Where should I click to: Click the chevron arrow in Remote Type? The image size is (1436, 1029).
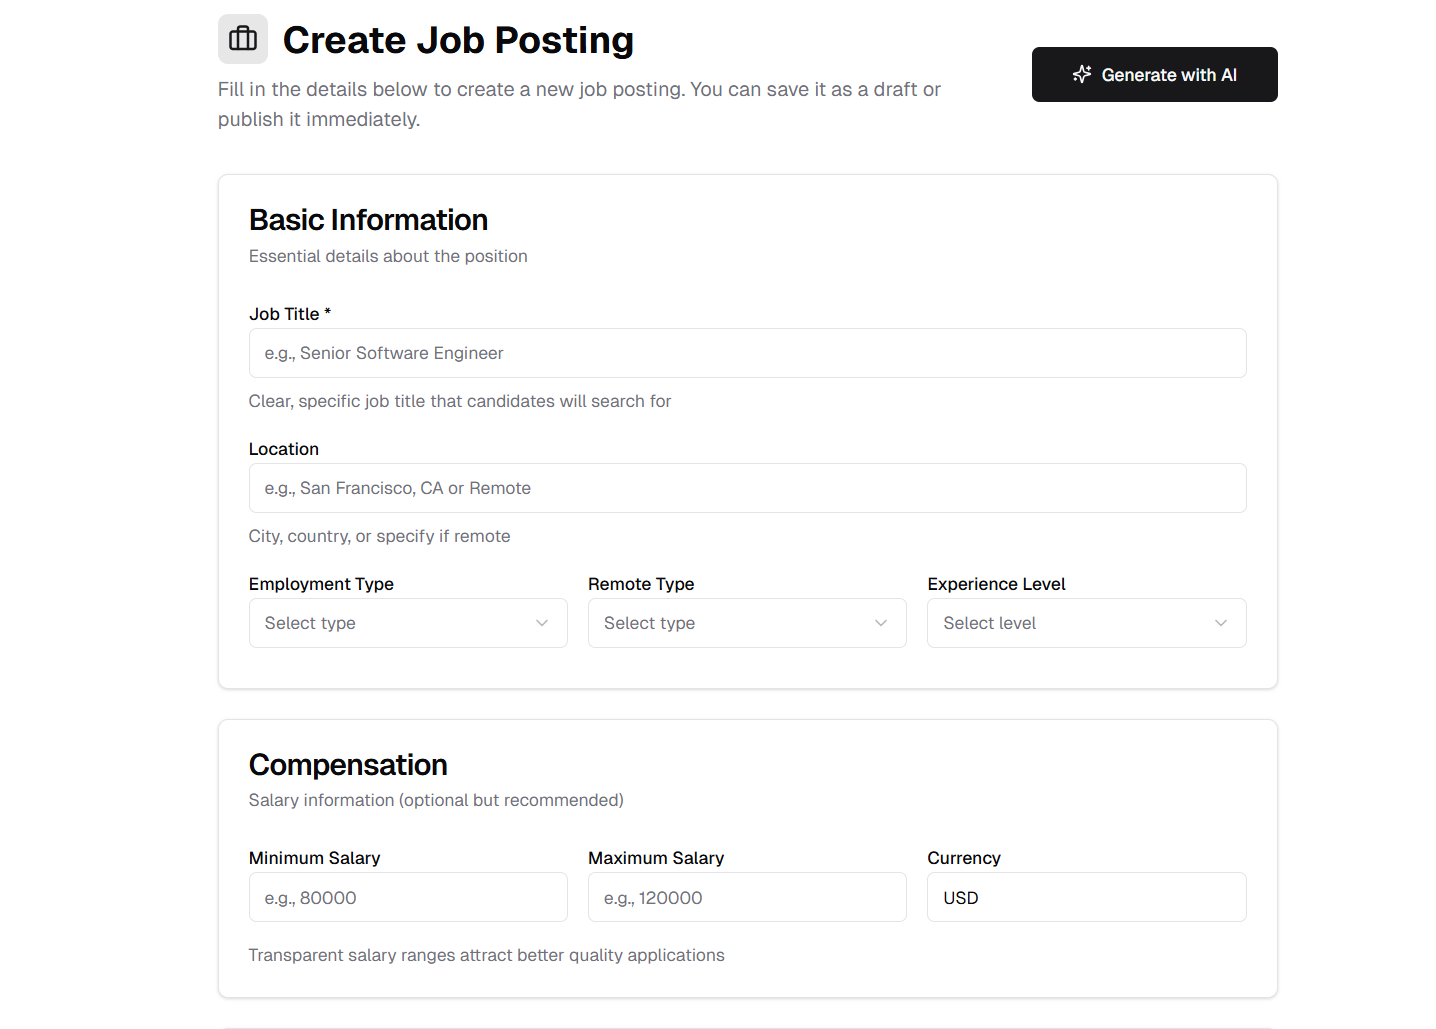click(x=881, y=623)
